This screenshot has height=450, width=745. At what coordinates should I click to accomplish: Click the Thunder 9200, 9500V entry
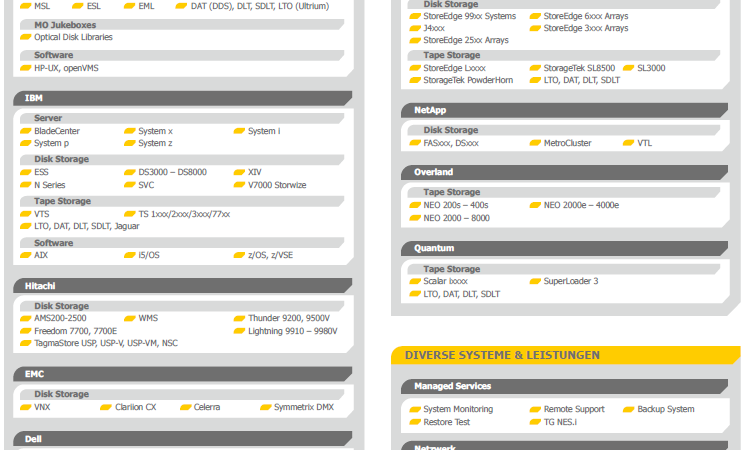289,318
